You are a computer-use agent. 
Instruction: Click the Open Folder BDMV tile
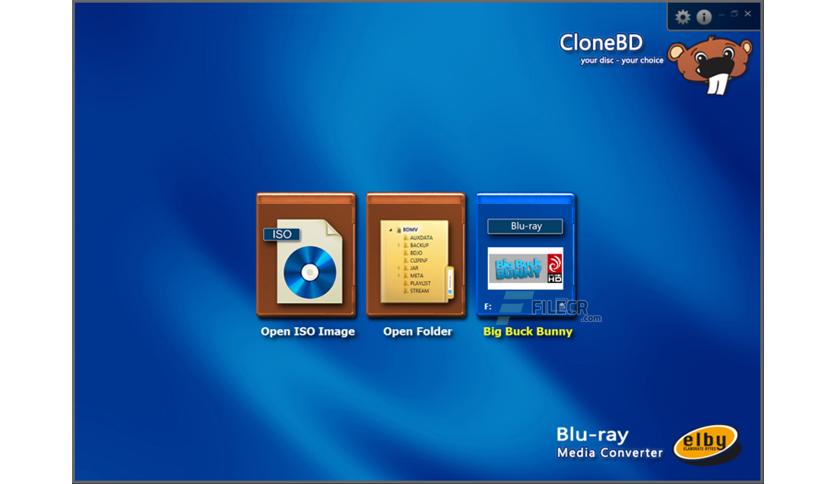(x=416, y=255)
